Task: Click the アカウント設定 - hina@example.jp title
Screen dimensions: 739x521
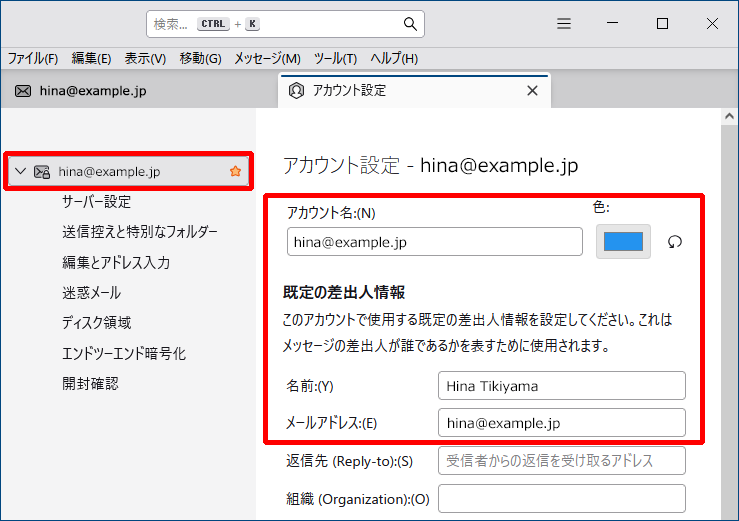Action: point(430,165)
